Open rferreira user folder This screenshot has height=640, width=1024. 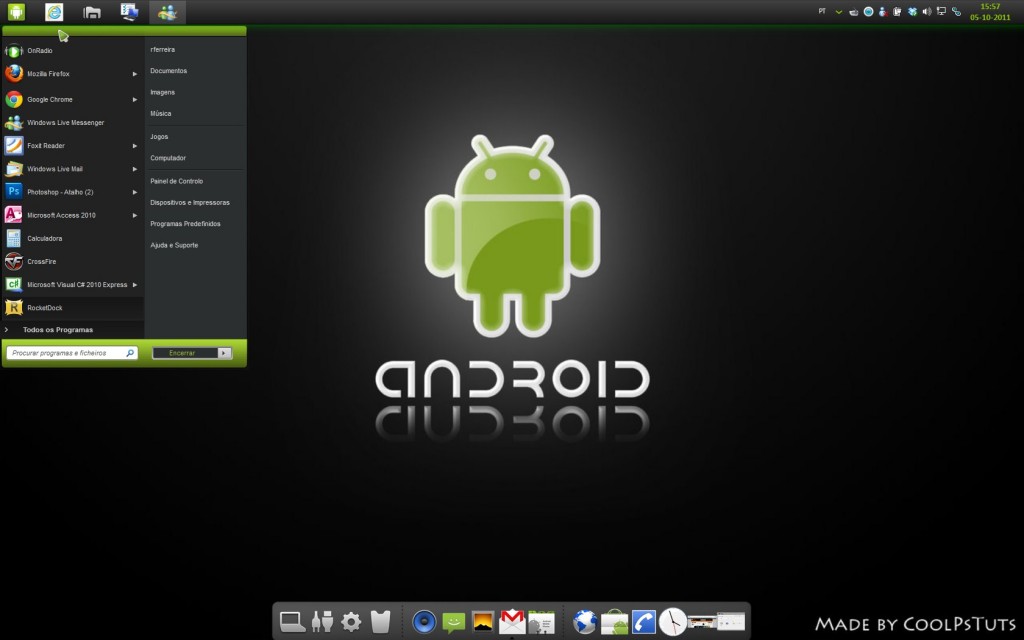[163, 50]
